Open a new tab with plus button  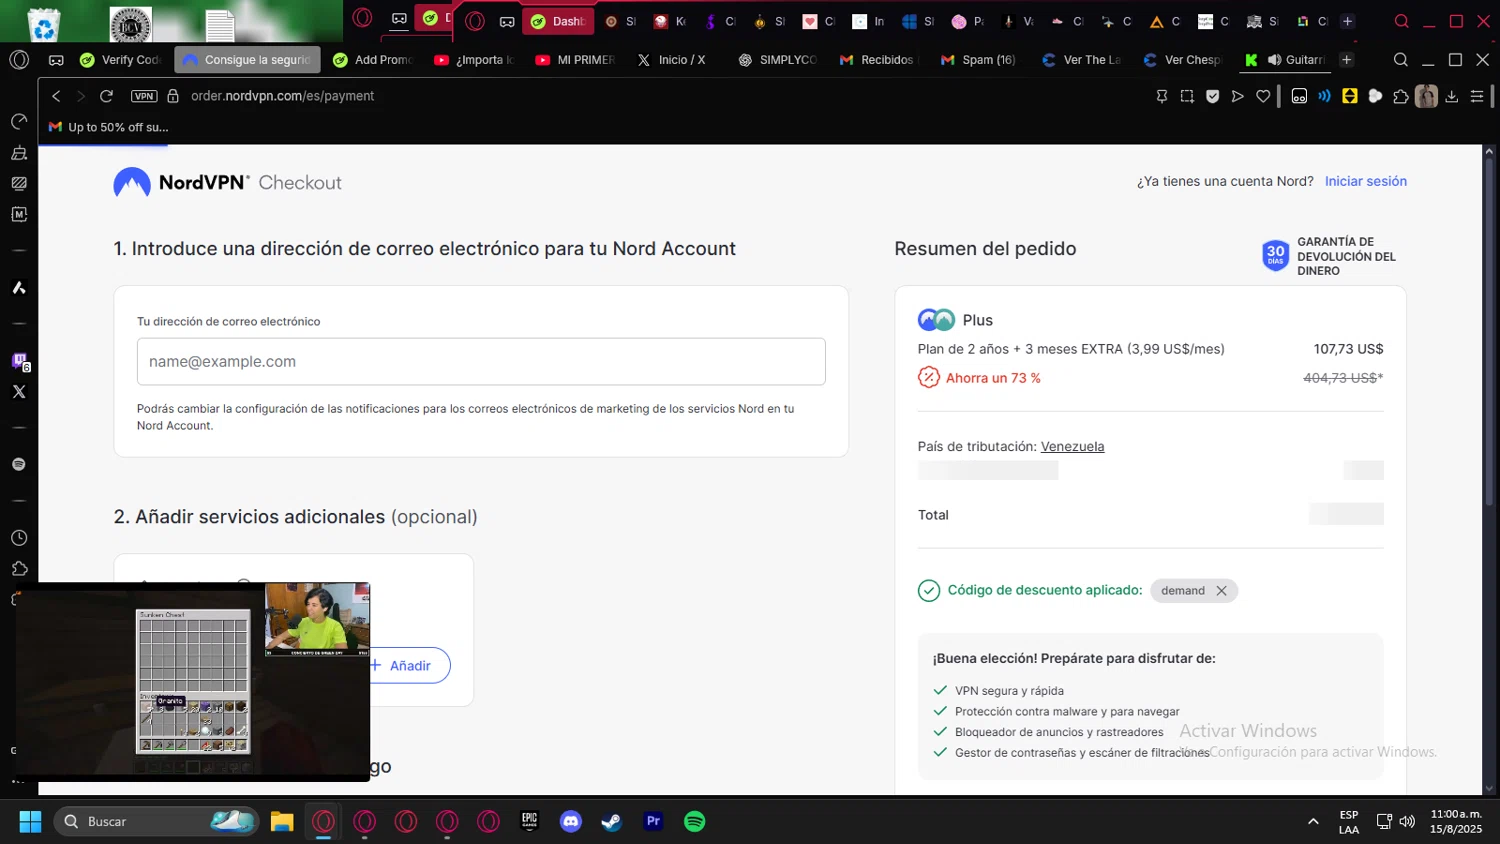click(x=1347, y=60)
